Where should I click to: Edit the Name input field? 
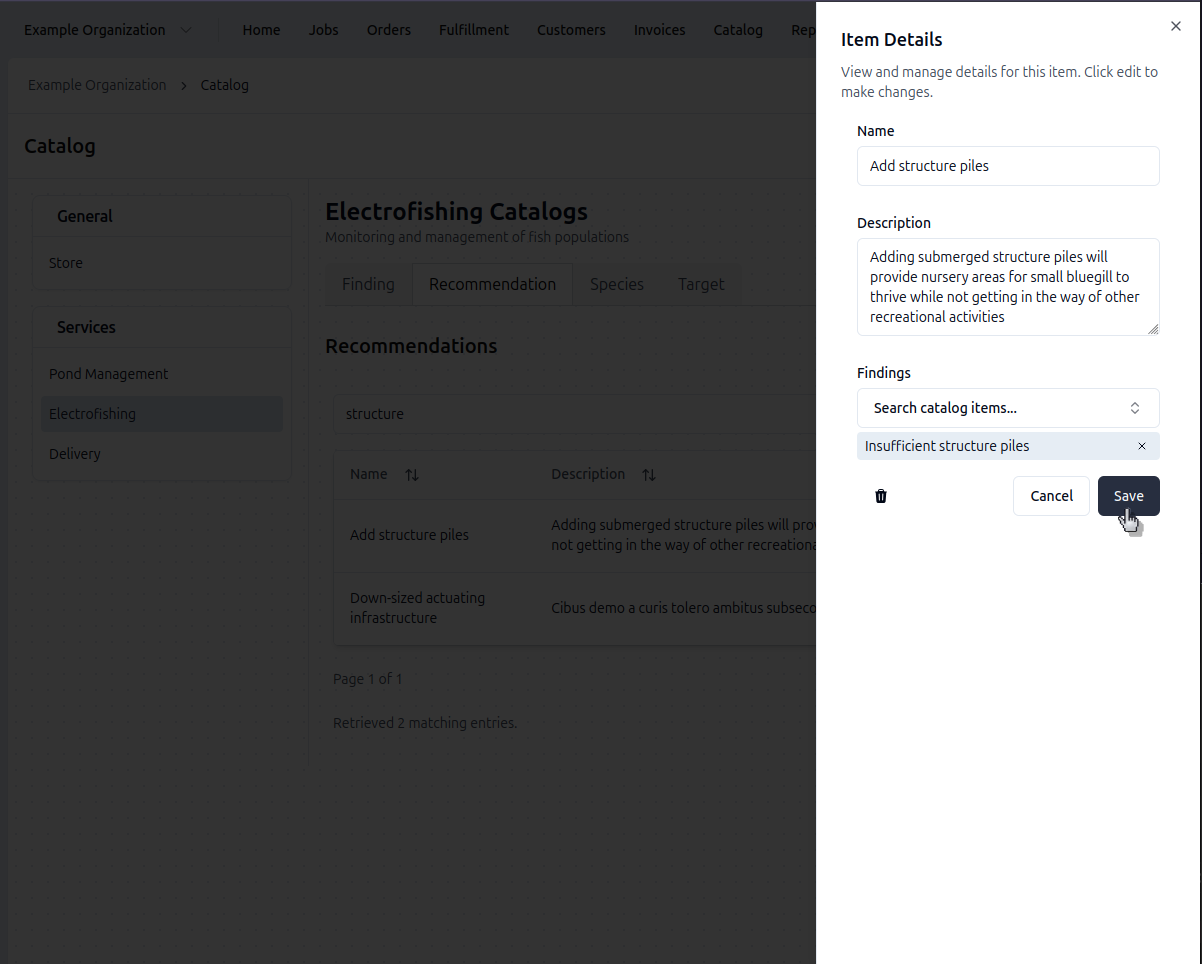1008,166
